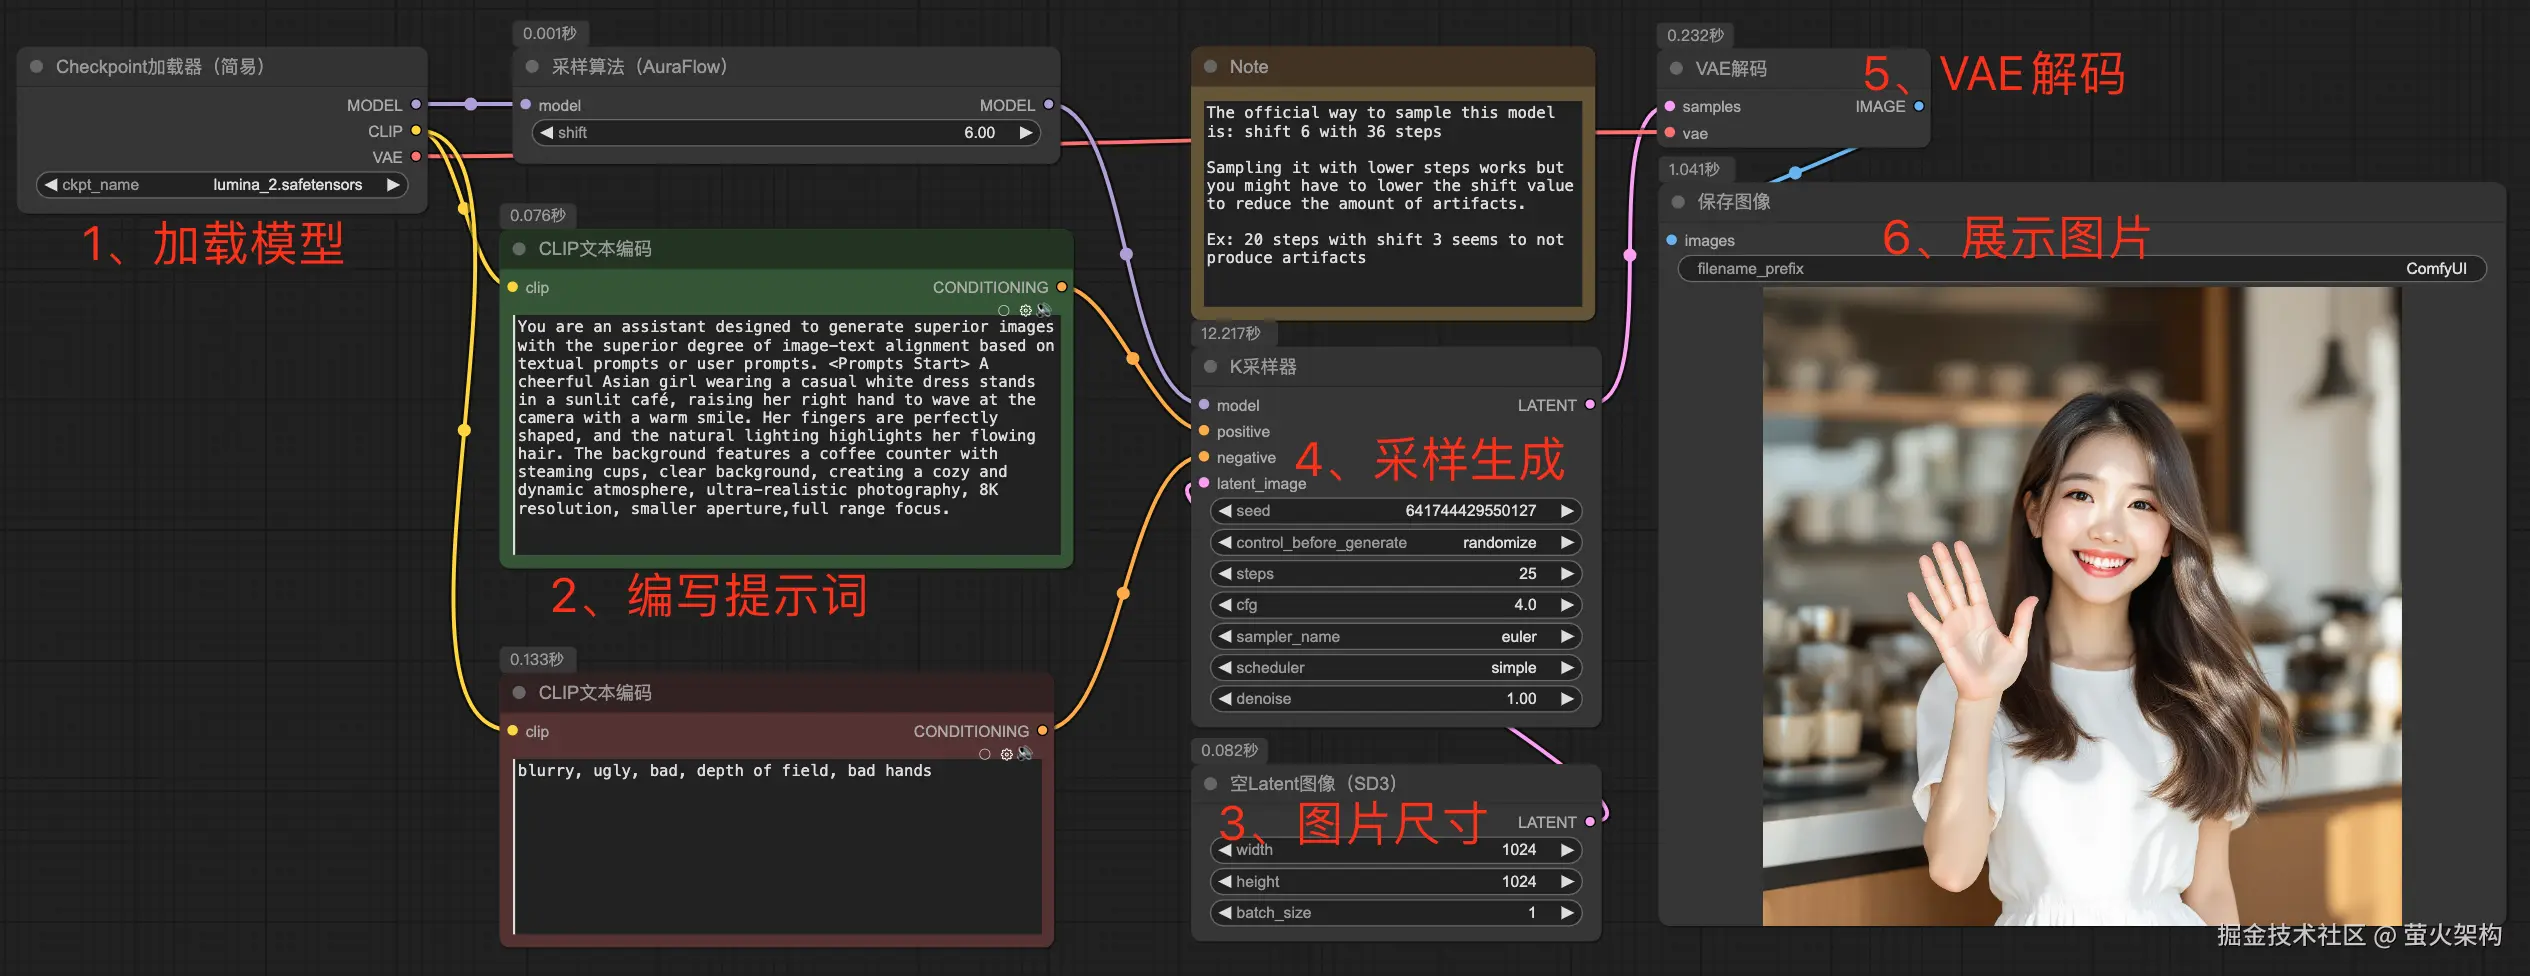Collapse the K采样器 node via title dot
Image resolution: width=2530 pixels, height=976 pixels.
(x=1210, y=367)
